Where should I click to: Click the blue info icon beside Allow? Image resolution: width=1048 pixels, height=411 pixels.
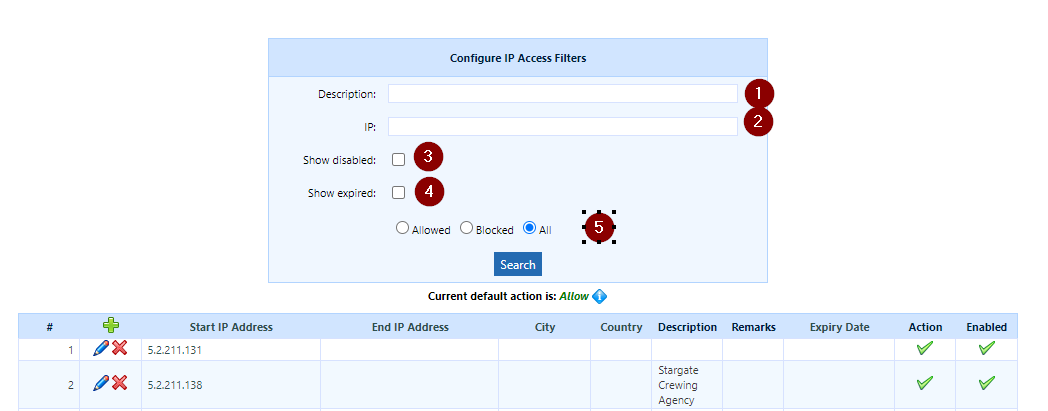coord(600,296)
